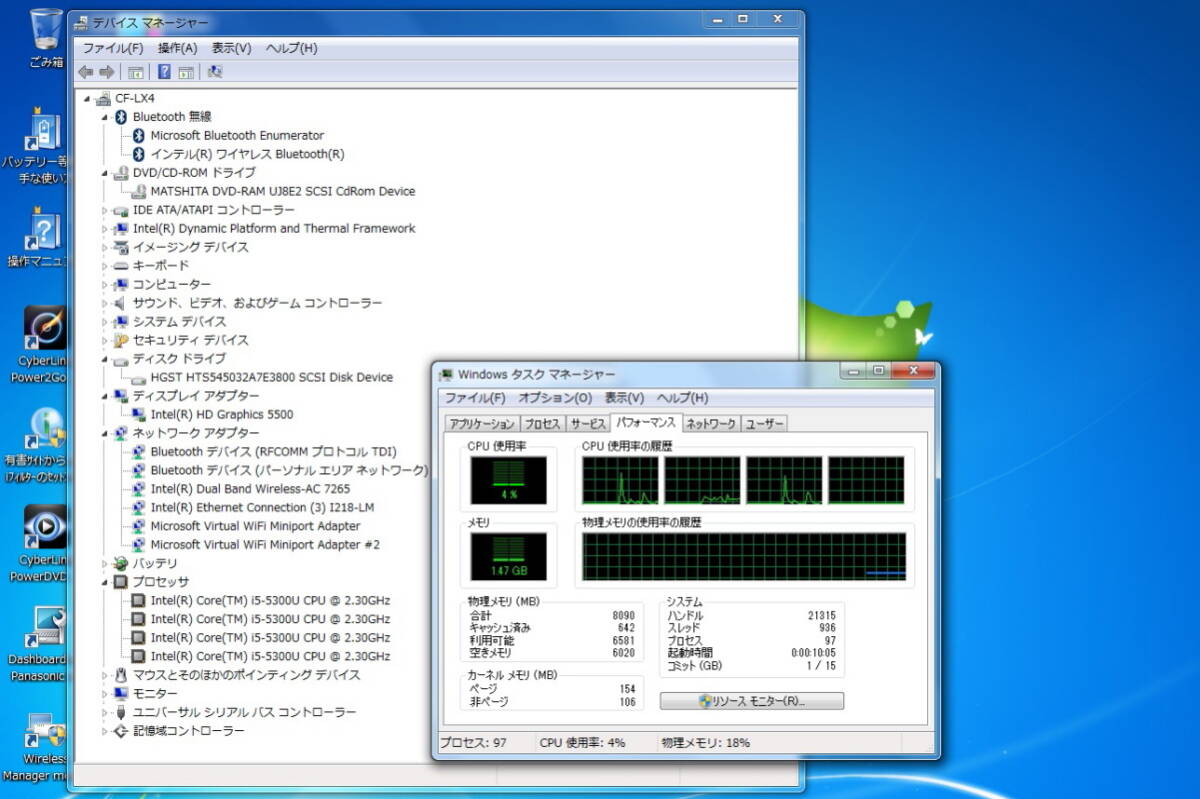The image size is (1200, 799).
Task: Click the Task Manager title bar icon
Action: (x=446, y=374)
